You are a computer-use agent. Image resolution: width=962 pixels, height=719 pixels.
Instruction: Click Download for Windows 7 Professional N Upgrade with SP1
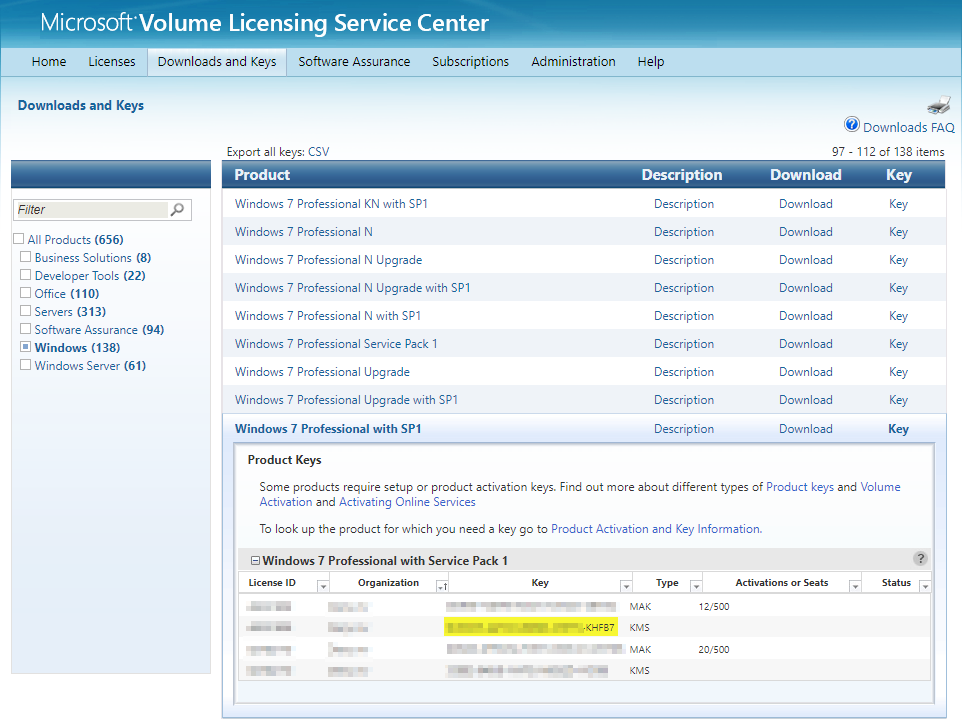(806, 288)
